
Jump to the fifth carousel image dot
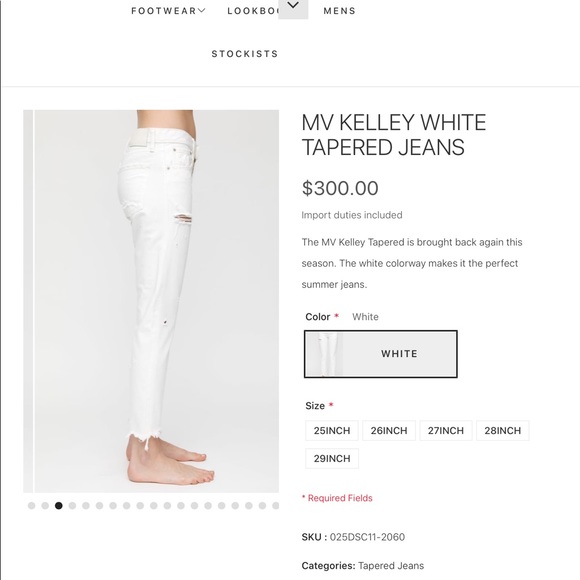point(86,506)
